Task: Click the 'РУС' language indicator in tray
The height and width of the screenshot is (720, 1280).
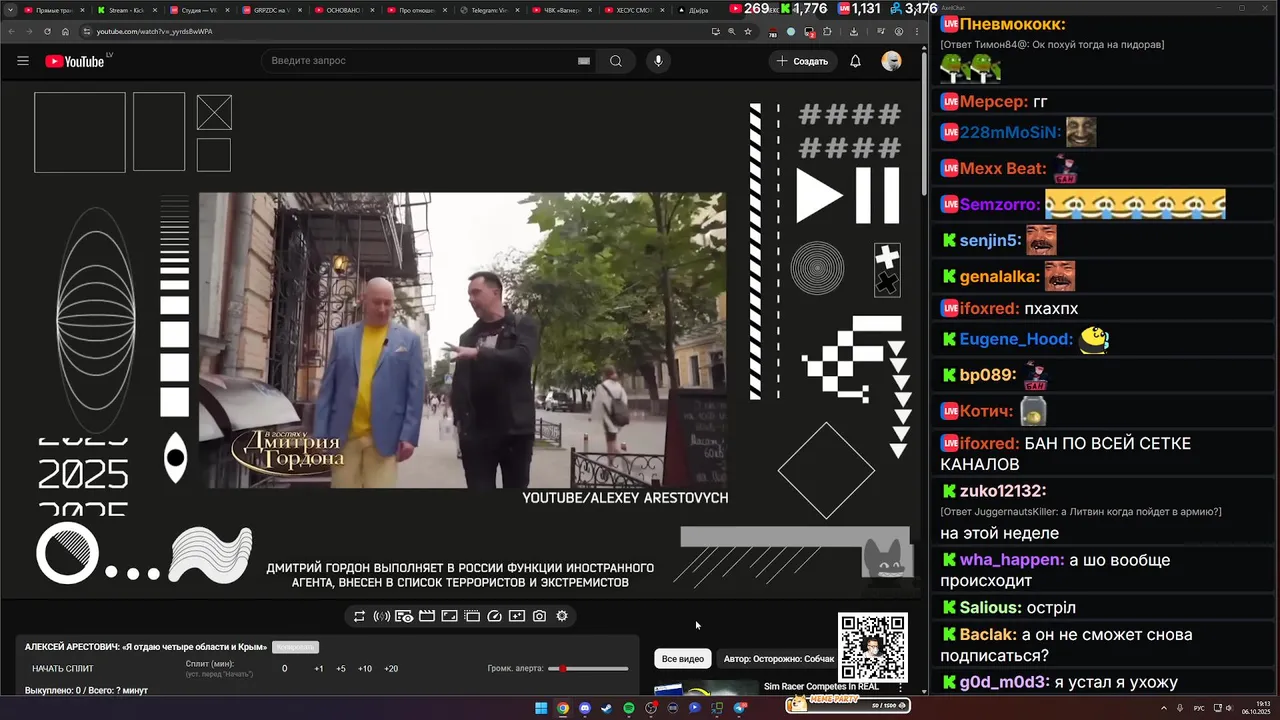Action: 1199,708
